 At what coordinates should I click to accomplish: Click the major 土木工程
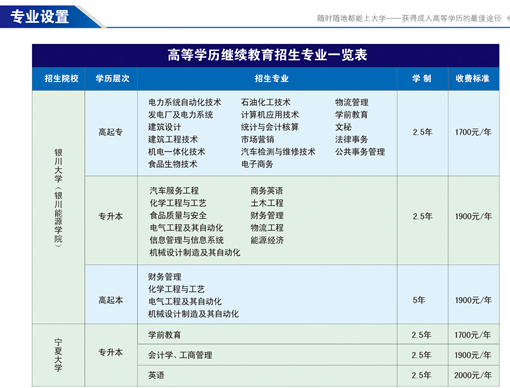(267, 203)
